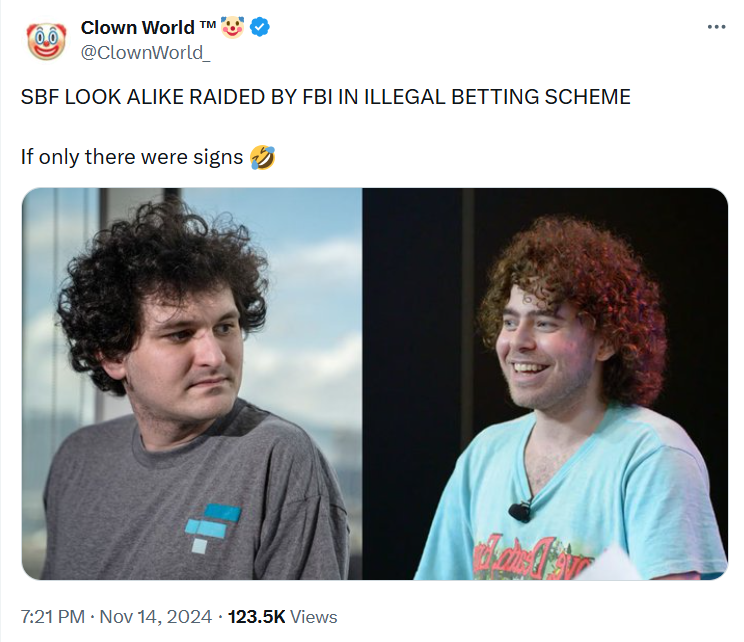
Task: Visit the @ClownWorld_ handle link
Action: coord(145,52)
